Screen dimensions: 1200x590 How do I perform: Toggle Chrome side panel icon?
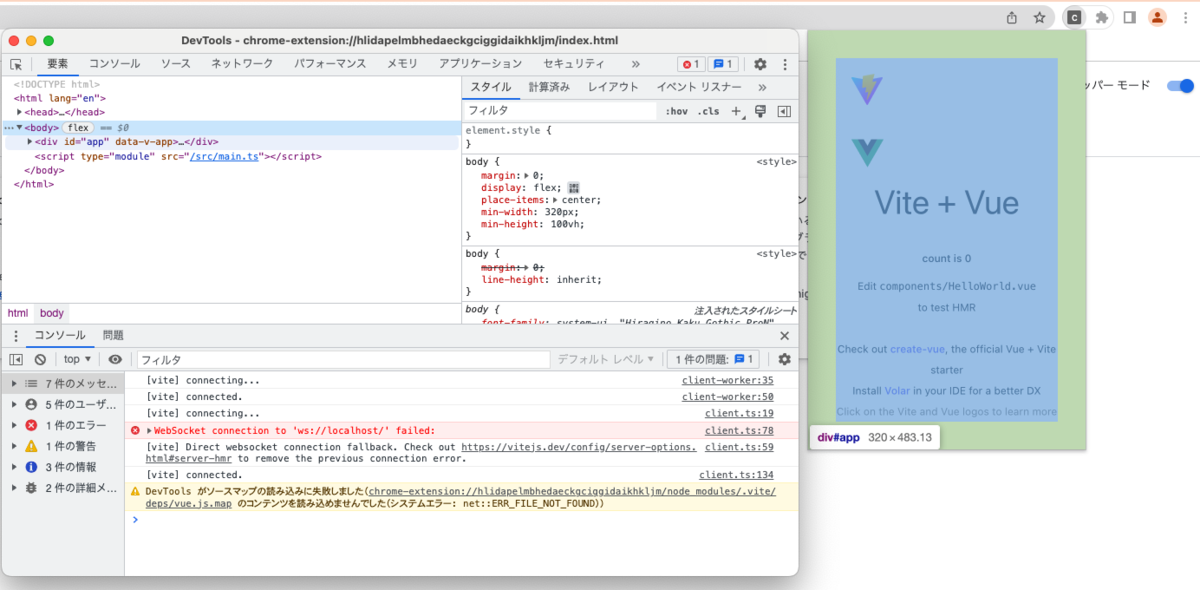1129,17
